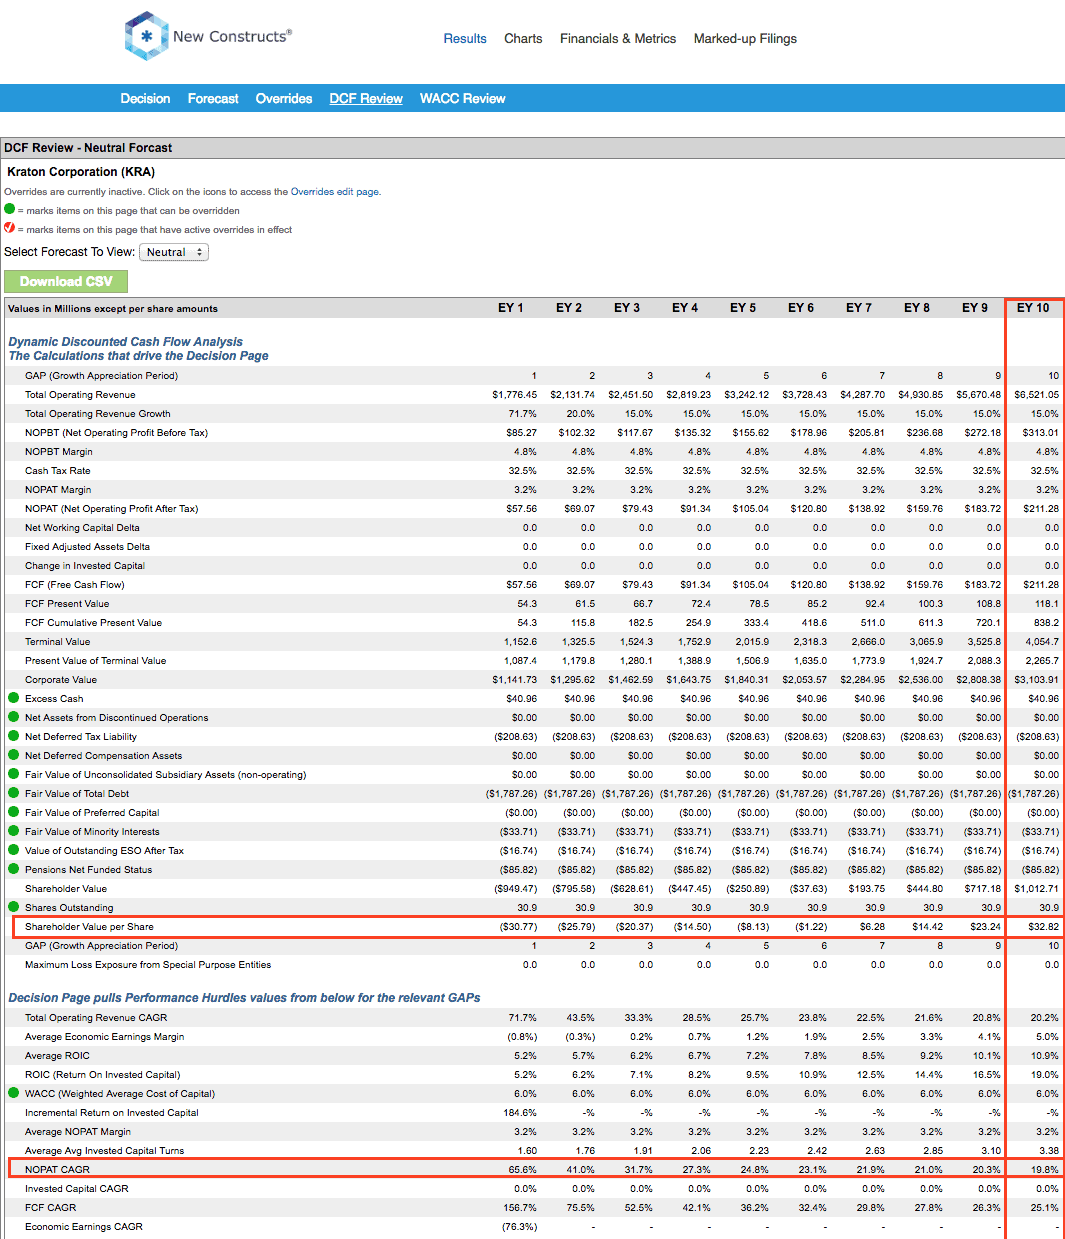Image resolution: width=1065 pixels, height=1239 pixels.
Task: Select the DCF Review sub-tab
Action: (x=366, y=99)
